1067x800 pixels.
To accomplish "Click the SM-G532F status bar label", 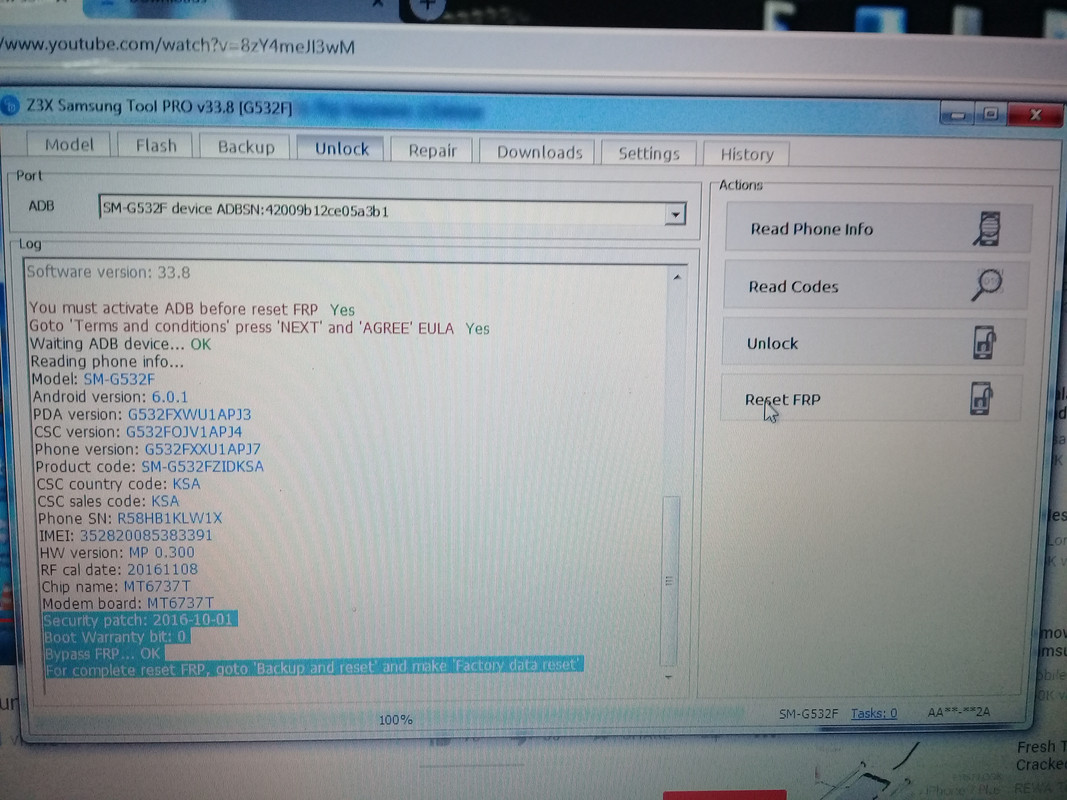I will (x=808, y=714).
